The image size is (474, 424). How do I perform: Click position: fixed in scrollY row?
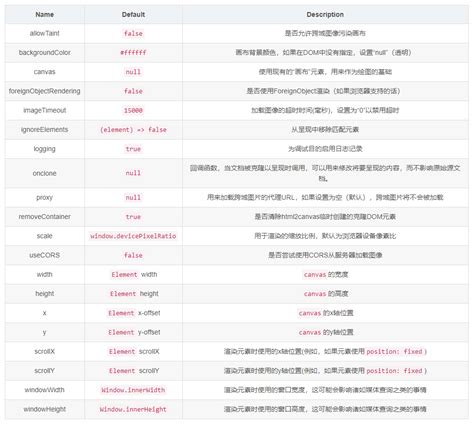(x=394, y=371)
